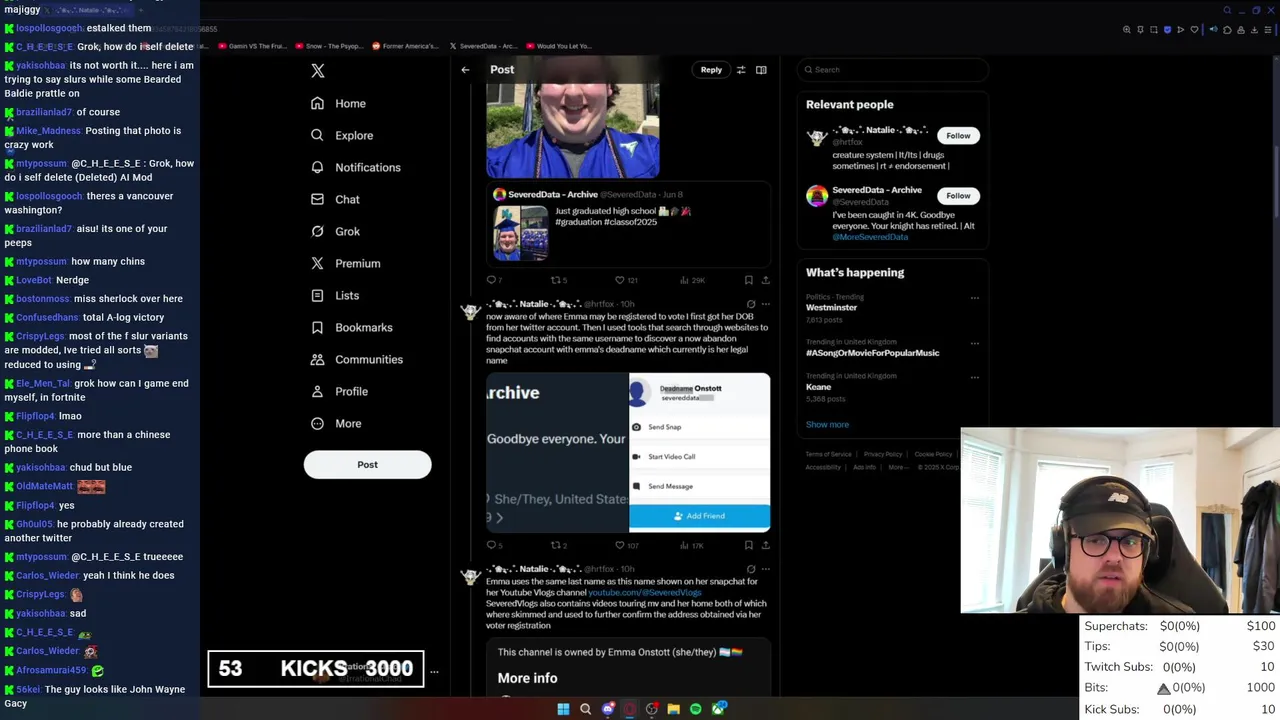Switch to Former America's... browser tab
This screenshot has width=1280, height=720.
(406, 46)
